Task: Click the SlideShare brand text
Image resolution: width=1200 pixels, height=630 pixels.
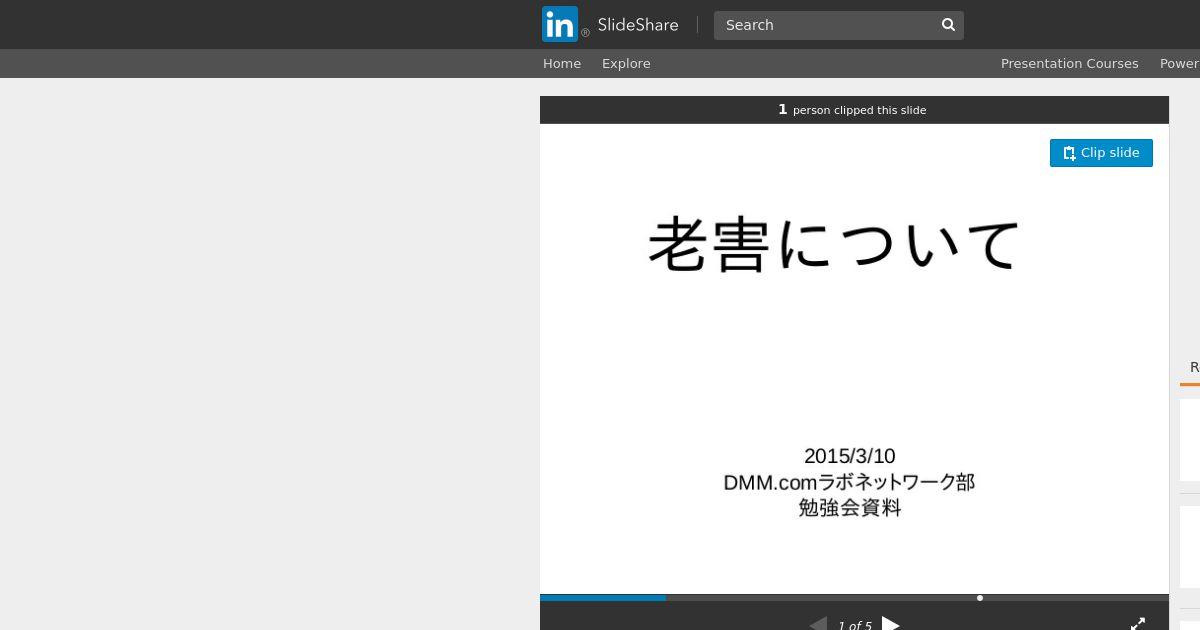Action: (638, 25)
